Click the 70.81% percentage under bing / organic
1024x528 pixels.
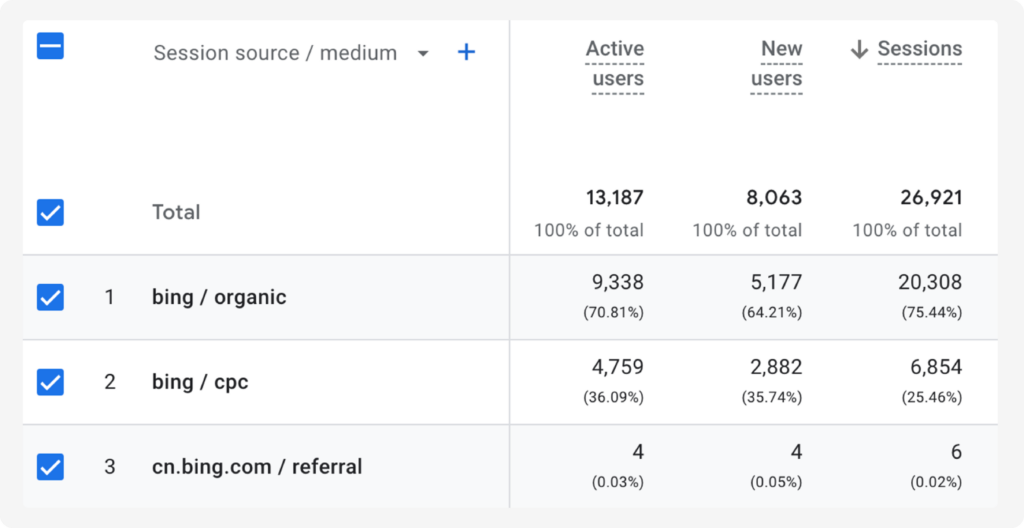coord(614,313)
